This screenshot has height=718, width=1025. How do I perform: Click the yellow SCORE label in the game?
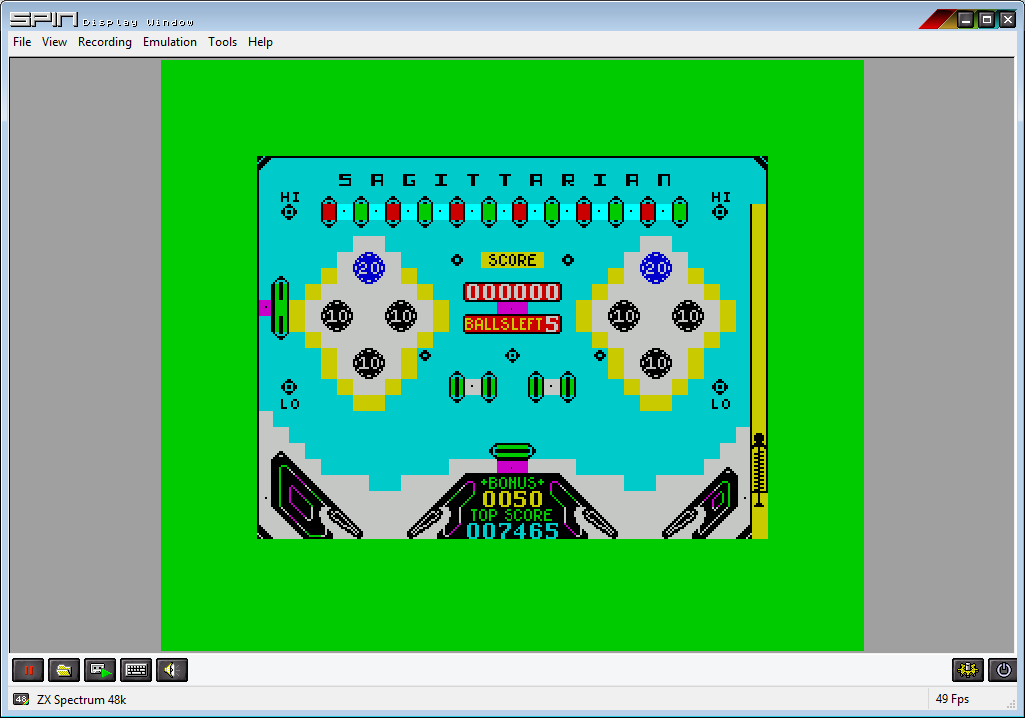point(512,260)
